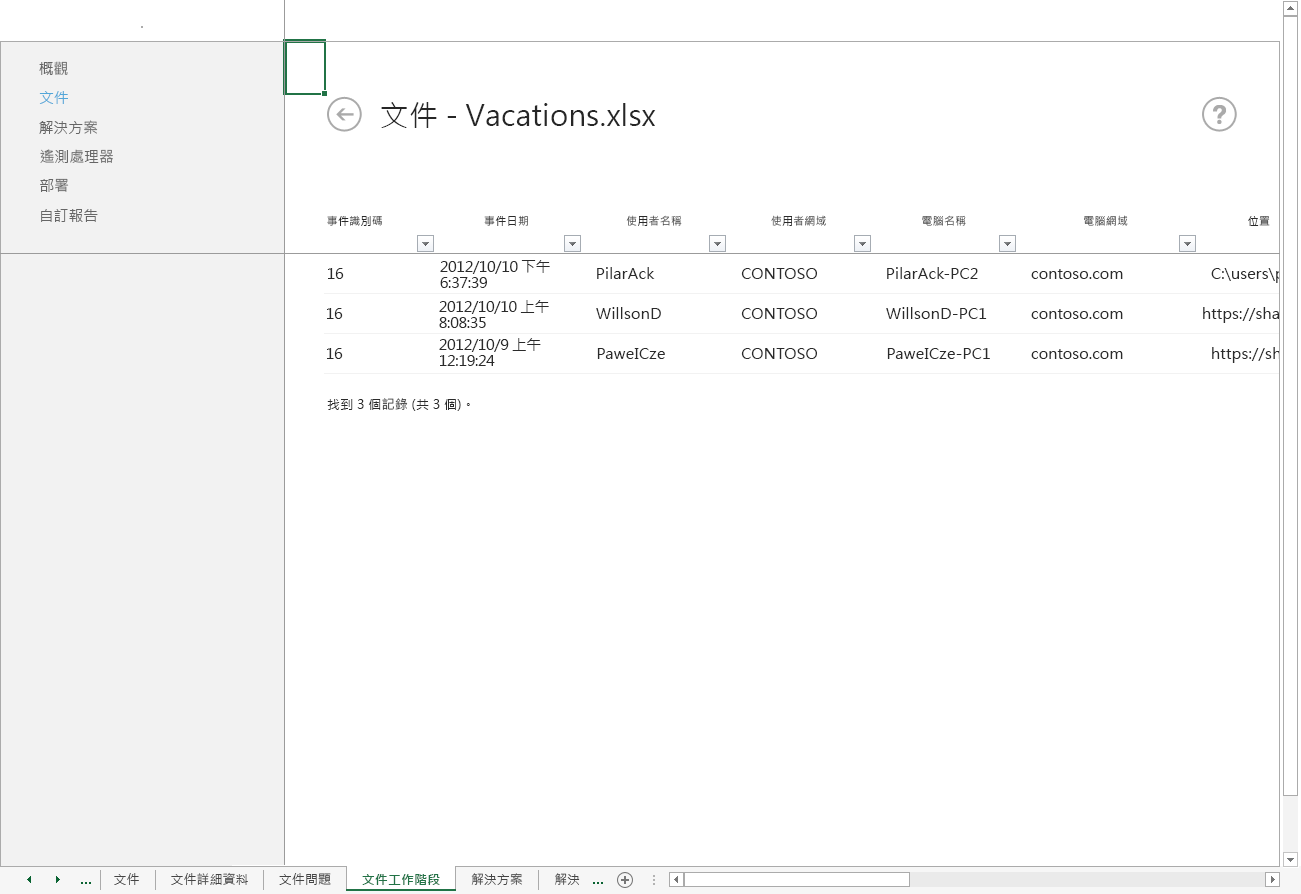Image resolution: width=1301 pixels, height=894 pixels.
Task: Click vertical scrollbar up arrow
Action: (1291, 8)
